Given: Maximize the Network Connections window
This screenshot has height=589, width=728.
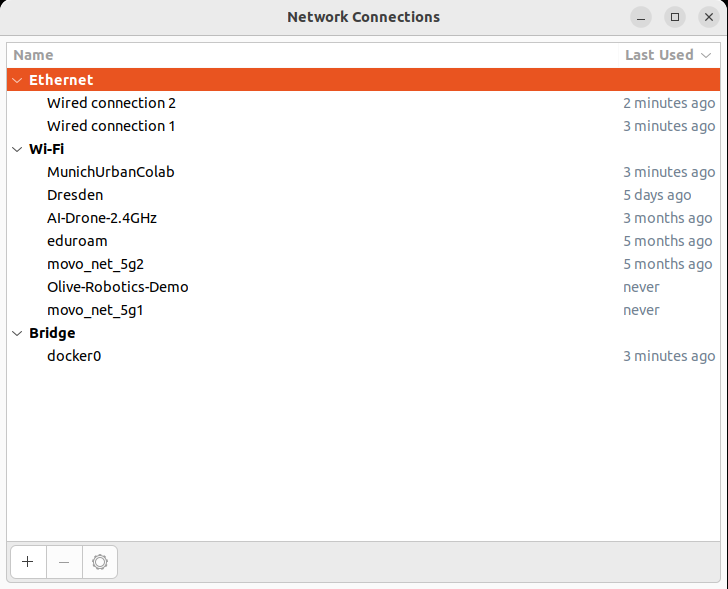Looking at the screenshot, I should coord(675,17).
